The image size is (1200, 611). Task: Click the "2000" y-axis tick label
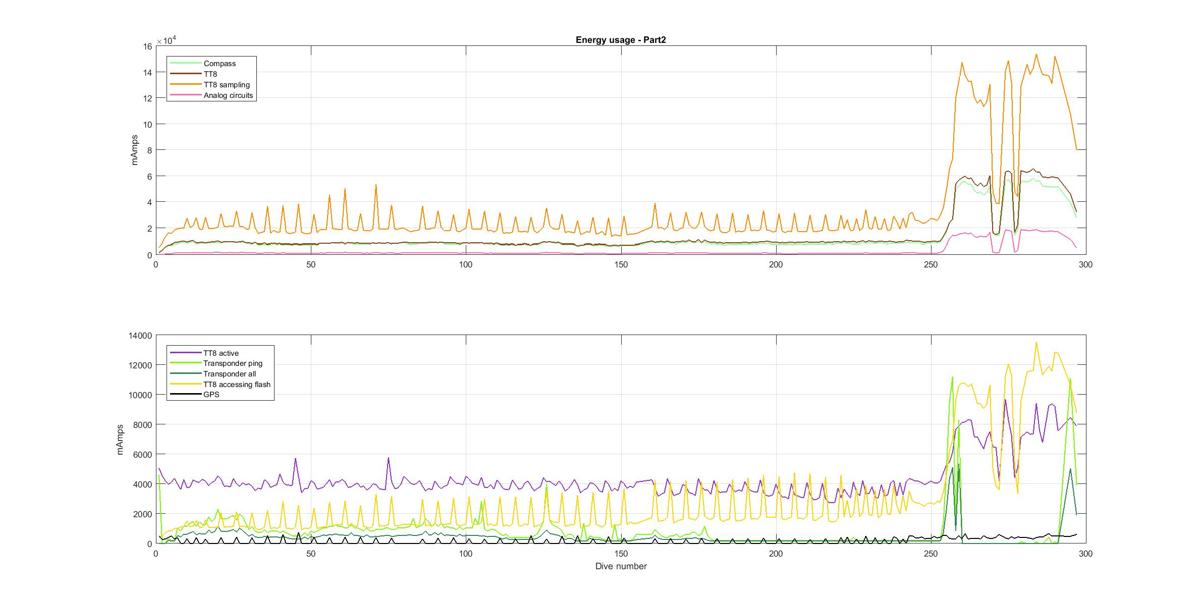[141, 514]
